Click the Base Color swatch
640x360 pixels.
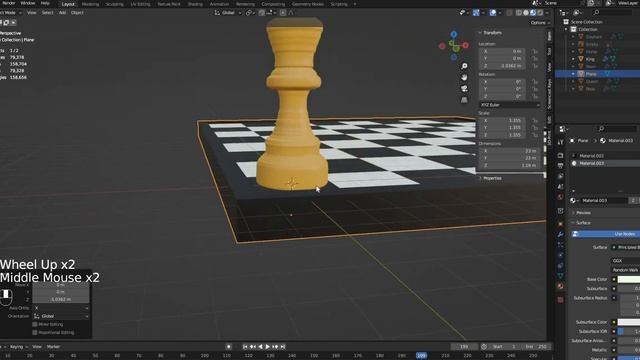click(629, 280)
